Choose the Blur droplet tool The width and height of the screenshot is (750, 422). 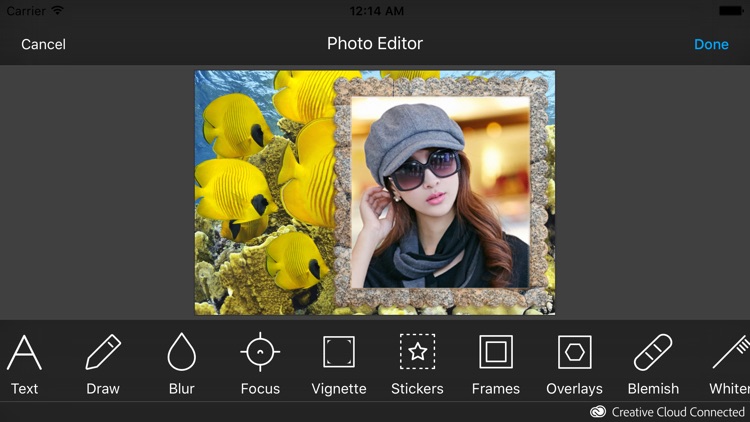click(x=182, y=352)
